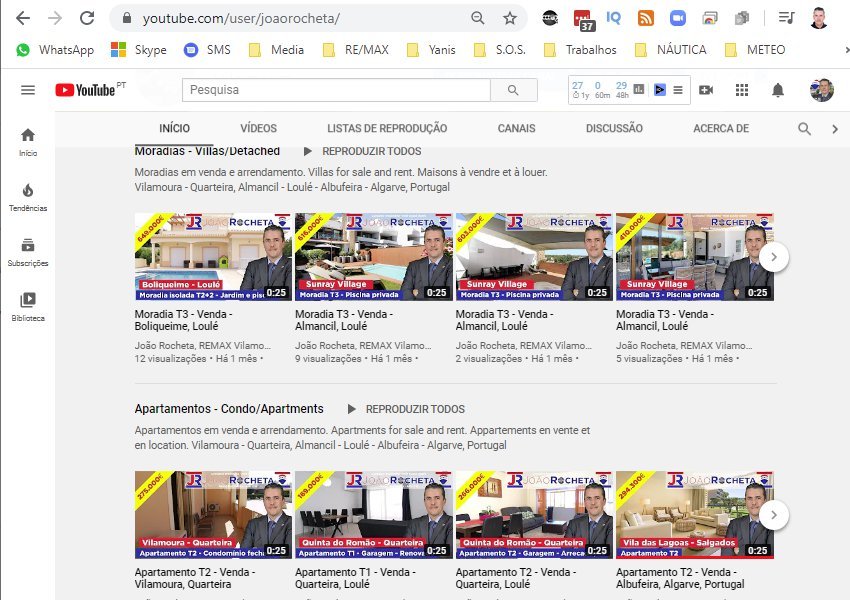Play the Vilamoura - Quarteira apartment thumbnail

click(x=213, y=515)
